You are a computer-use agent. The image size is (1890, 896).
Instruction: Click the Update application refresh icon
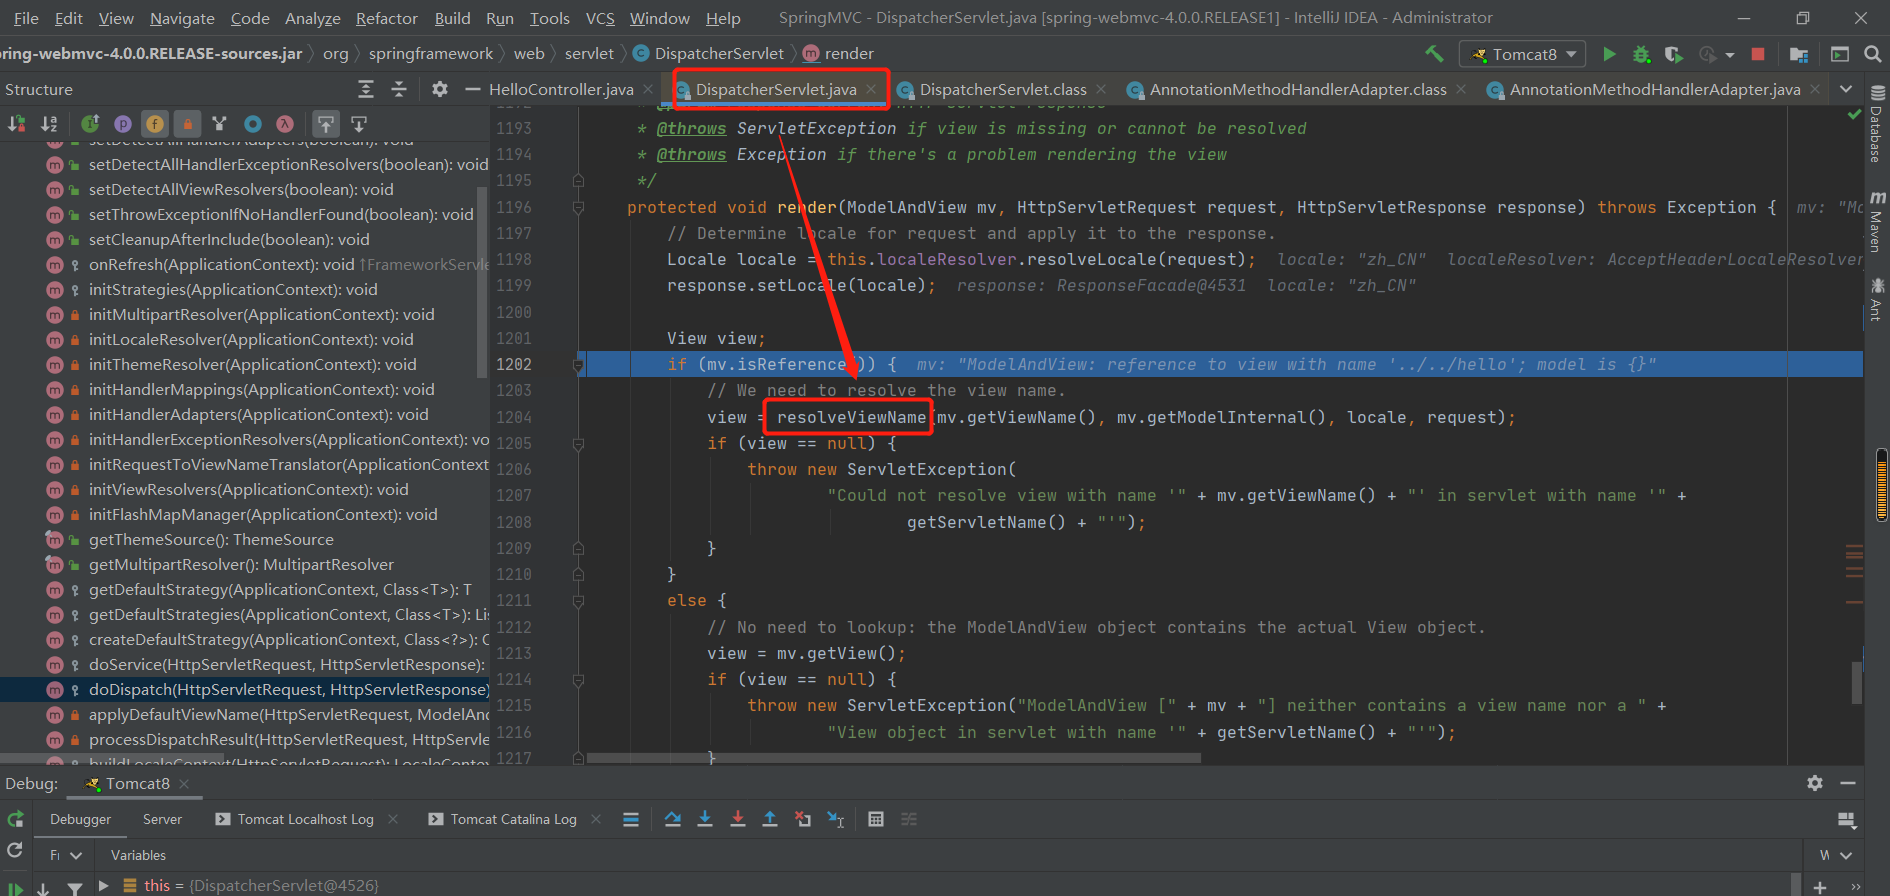15,850
